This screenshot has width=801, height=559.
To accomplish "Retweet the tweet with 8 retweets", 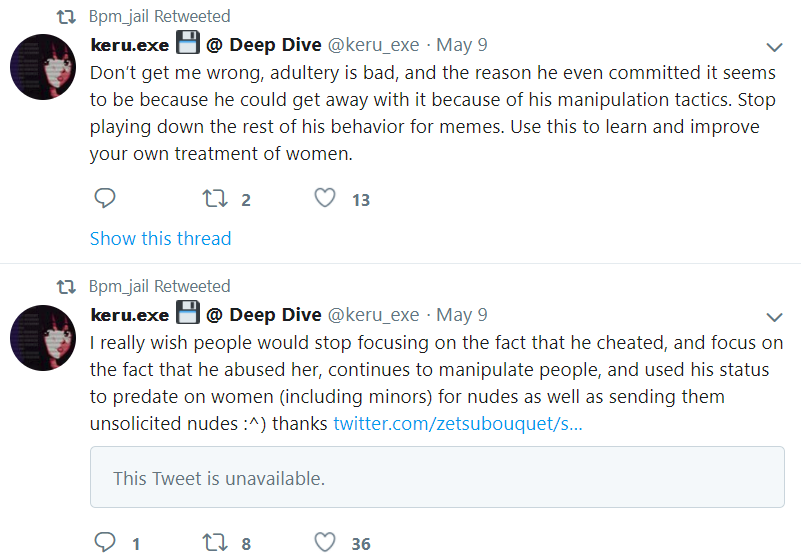I will click(215, 543).
